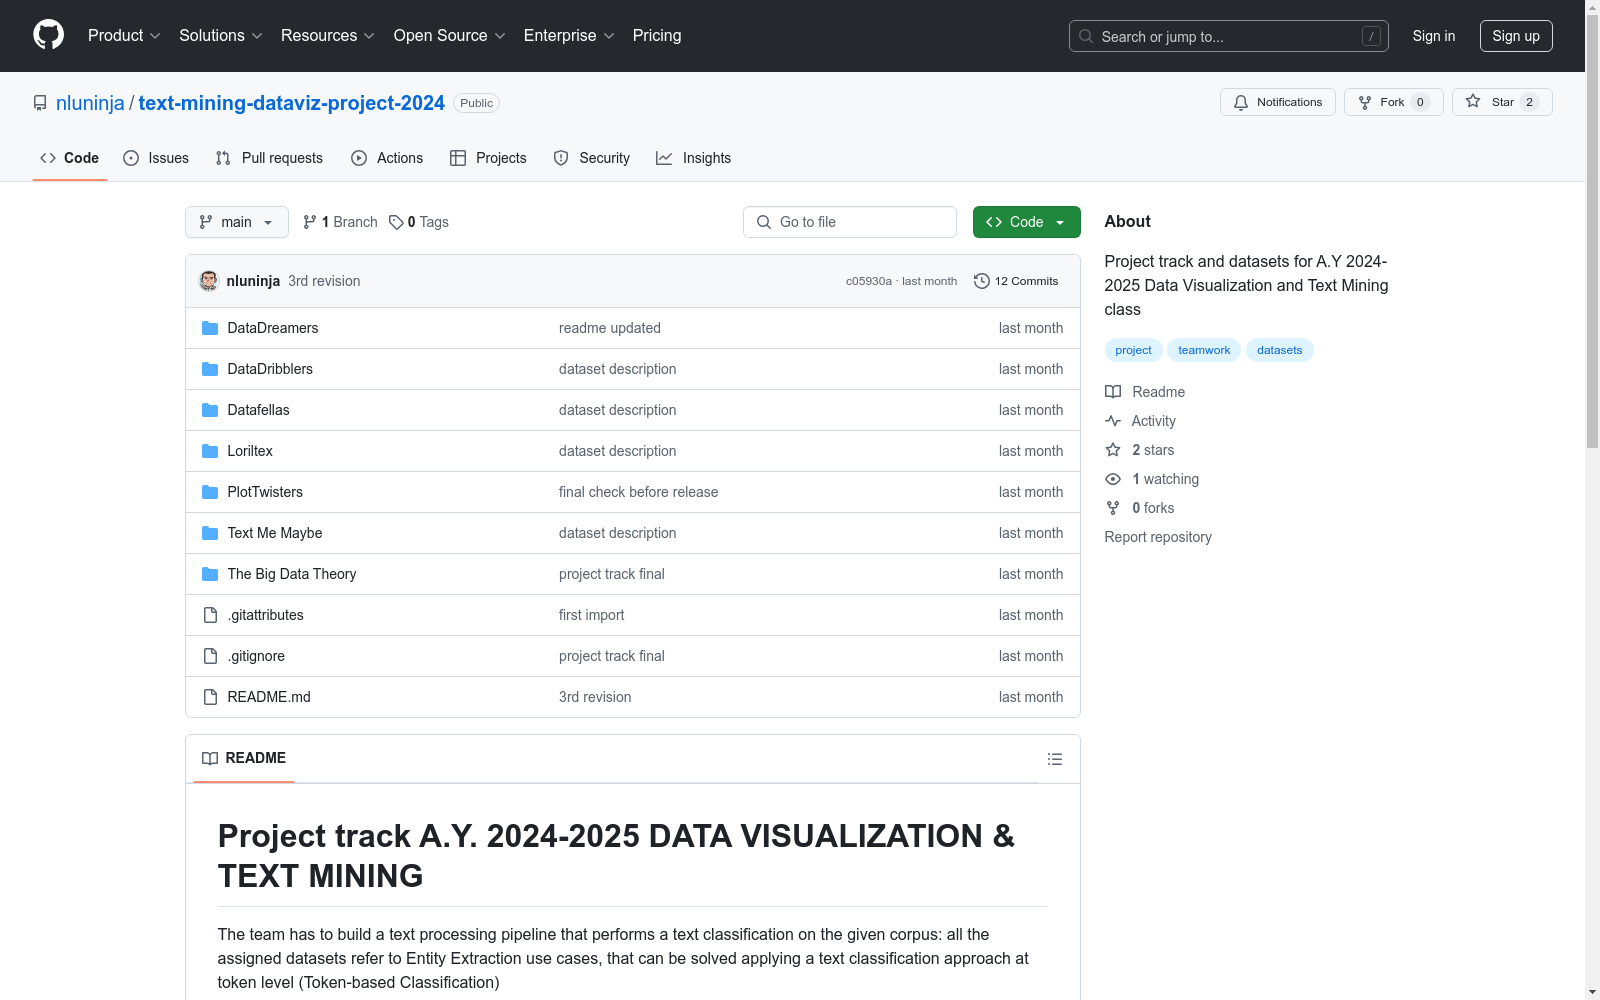Open the datasets topic tag
This screenshot has height=1000, width=1600.
[1280, 350]
